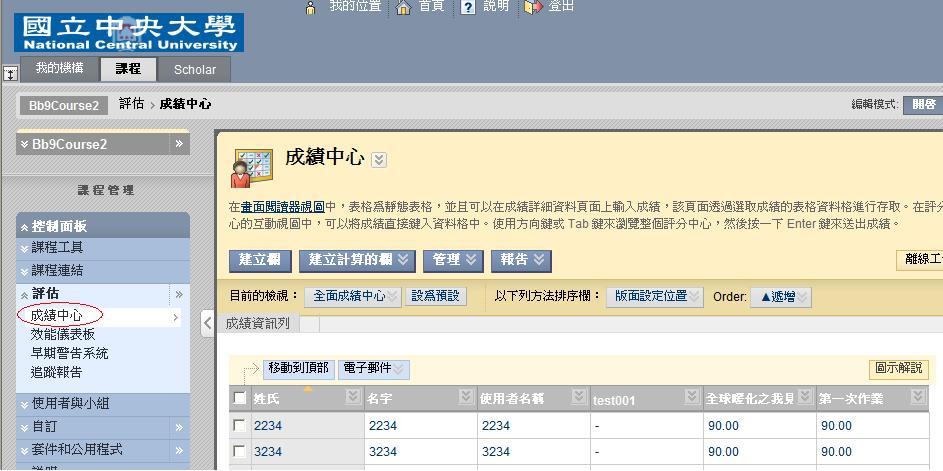Toggle edit mode 開啓 button

[x=923, y=104]
